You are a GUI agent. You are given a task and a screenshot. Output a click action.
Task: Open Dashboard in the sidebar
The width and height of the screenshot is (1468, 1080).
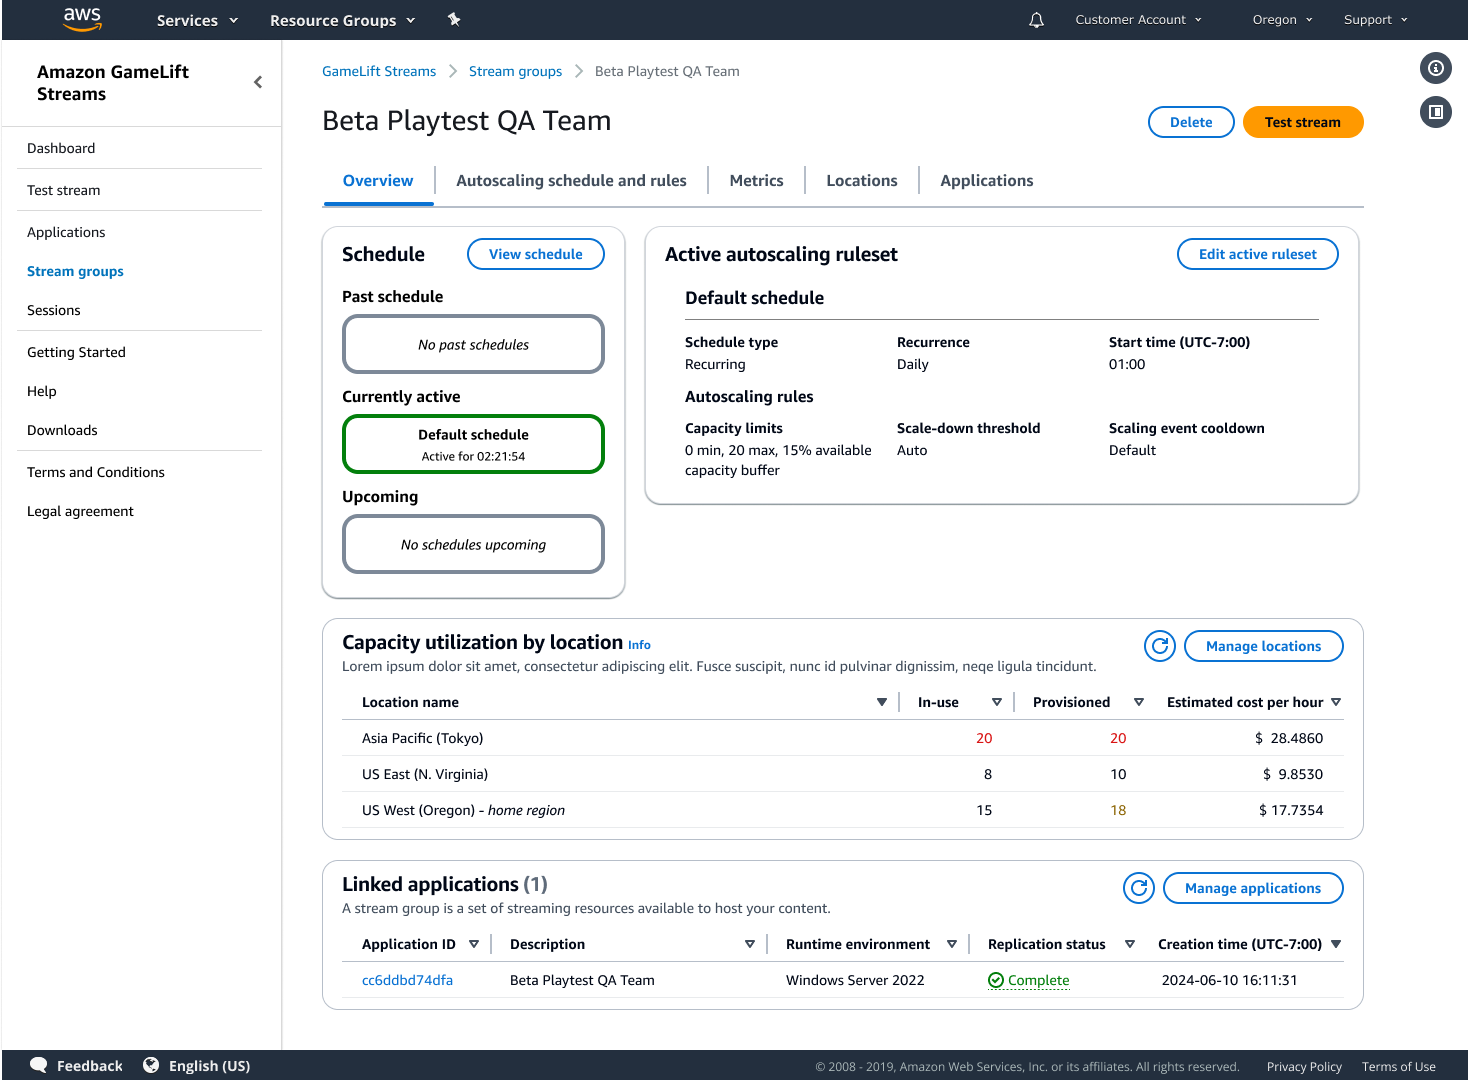click(61, 148)
